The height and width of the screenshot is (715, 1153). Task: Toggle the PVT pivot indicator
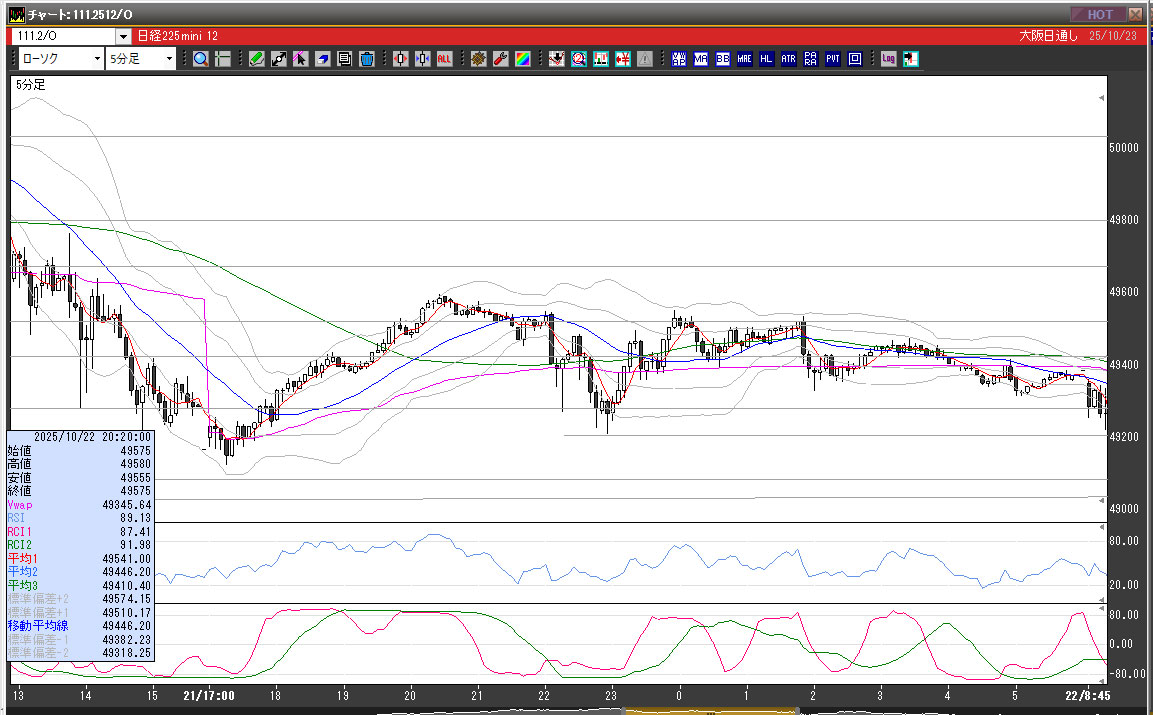tap(833, 59)
